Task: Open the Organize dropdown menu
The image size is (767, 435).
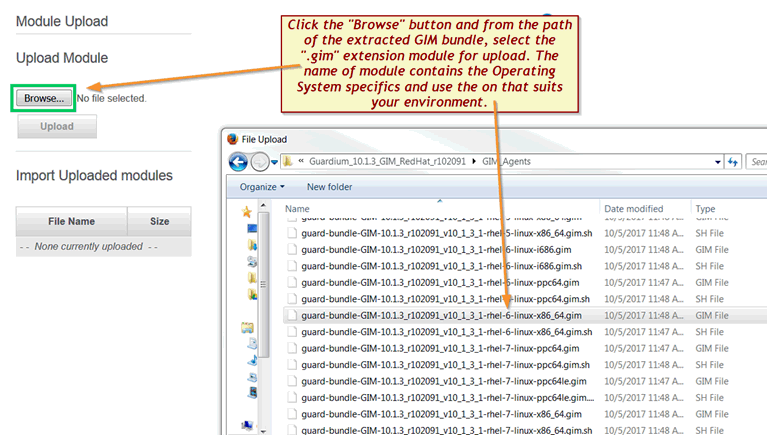Action: (262, 187)
